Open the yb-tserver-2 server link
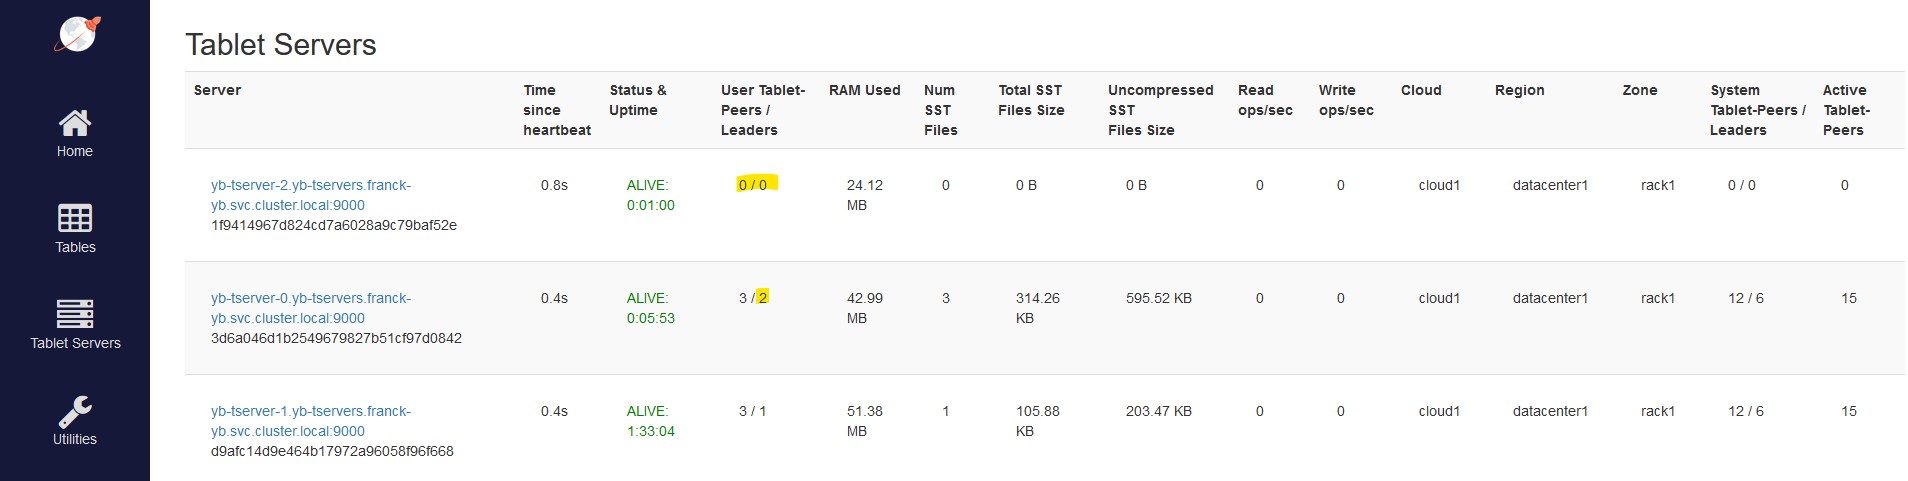 point(311,195)
